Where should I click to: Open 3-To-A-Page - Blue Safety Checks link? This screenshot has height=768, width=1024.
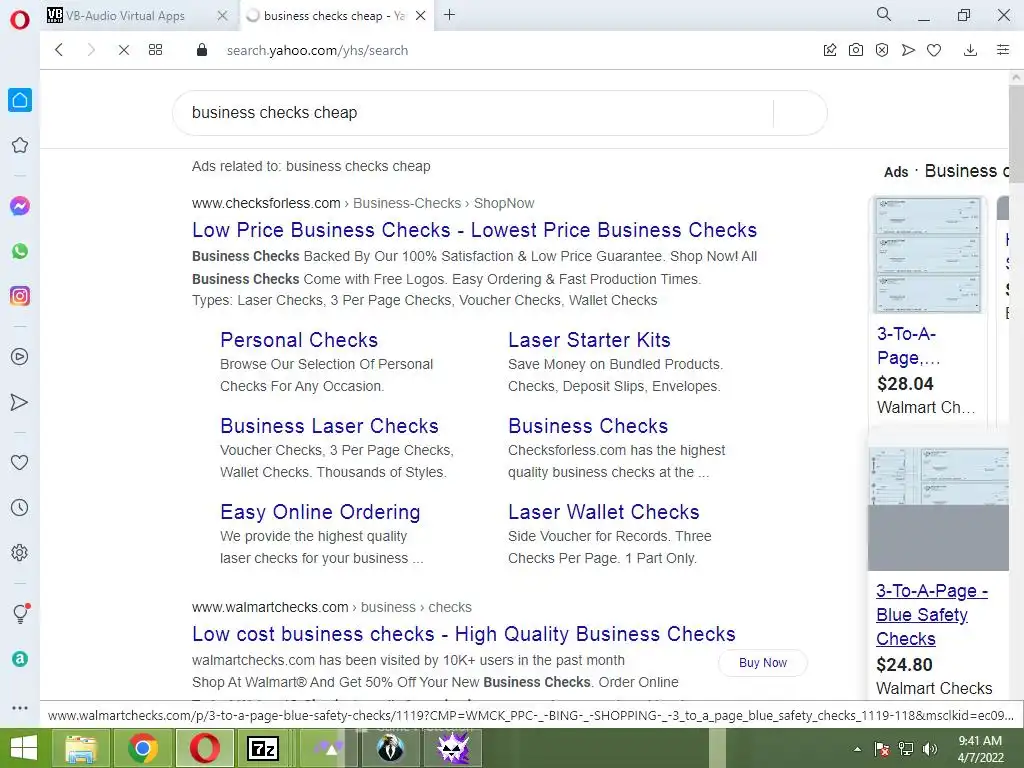[x=932, y=615]
